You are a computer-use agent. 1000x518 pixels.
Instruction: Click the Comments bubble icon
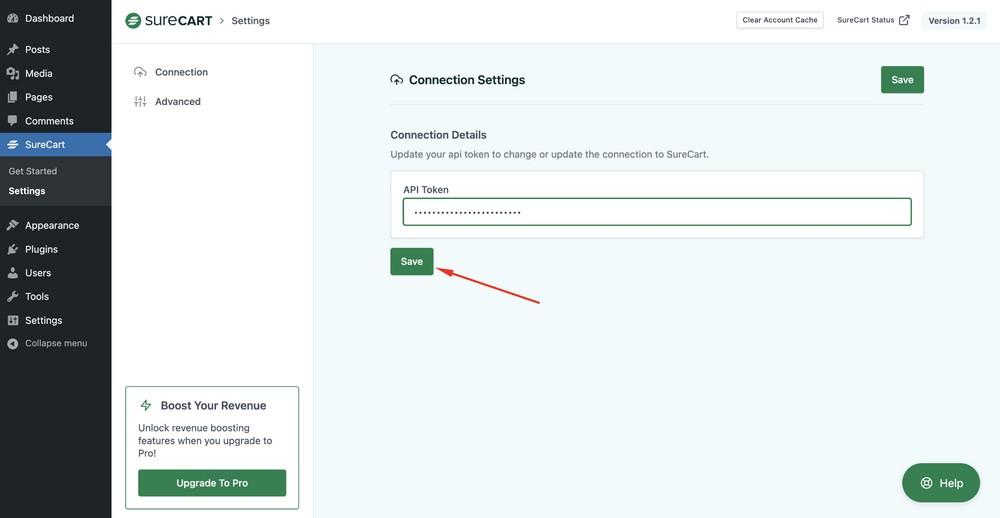12,121
